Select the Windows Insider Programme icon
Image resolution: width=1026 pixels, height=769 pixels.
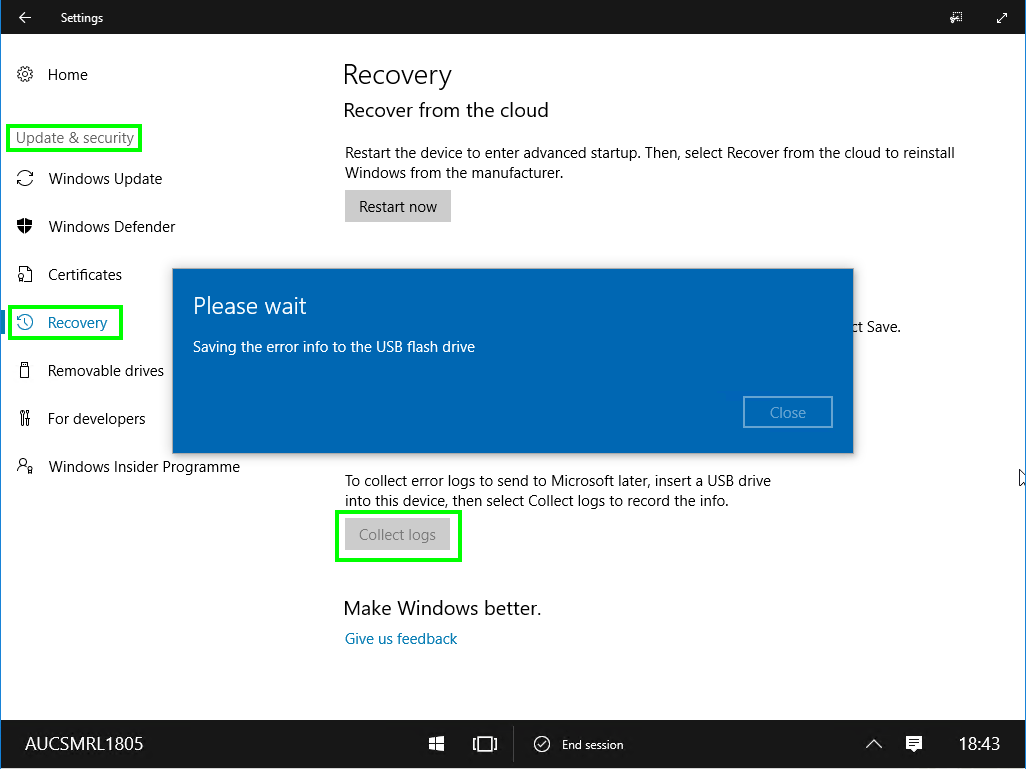point(24,466)
